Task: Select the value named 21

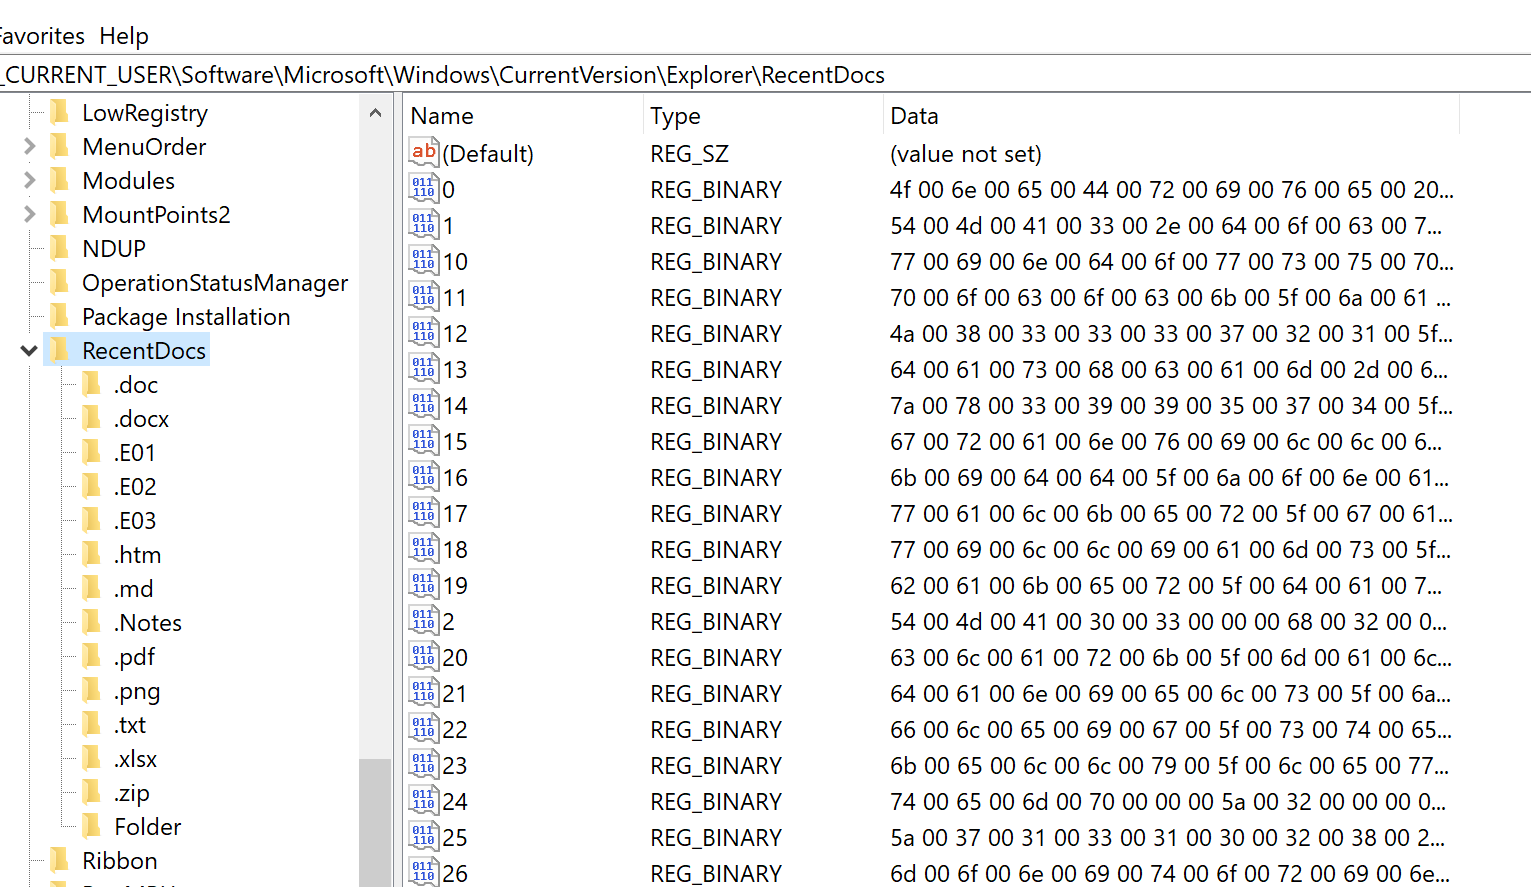Action: tap(455, 693)
